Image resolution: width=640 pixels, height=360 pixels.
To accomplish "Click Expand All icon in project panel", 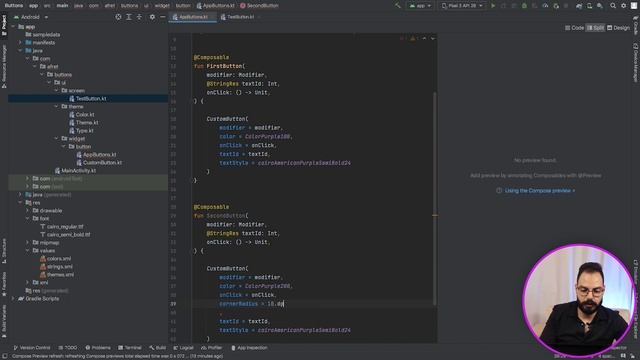I will (129, 17).
